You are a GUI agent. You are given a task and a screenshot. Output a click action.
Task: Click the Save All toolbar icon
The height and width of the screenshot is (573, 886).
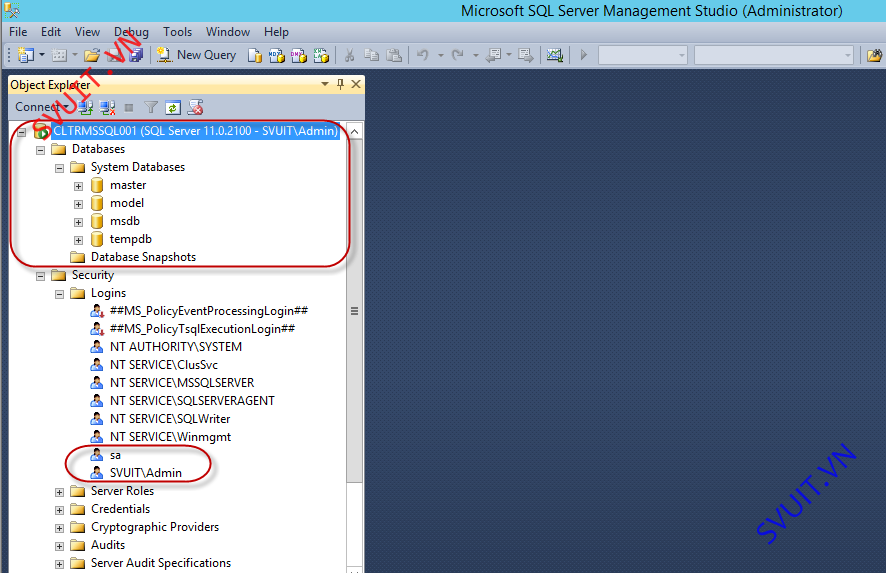click(136, 55)
